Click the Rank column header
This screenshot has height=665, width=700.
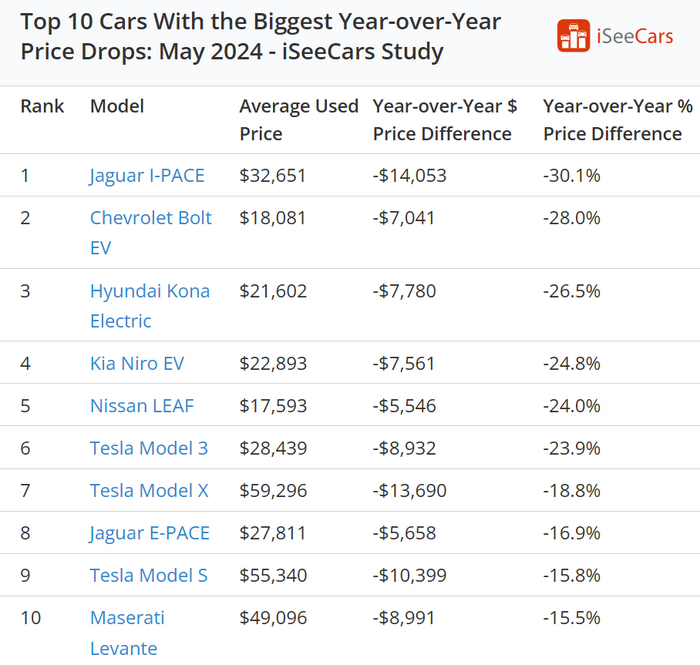point(42,106)
